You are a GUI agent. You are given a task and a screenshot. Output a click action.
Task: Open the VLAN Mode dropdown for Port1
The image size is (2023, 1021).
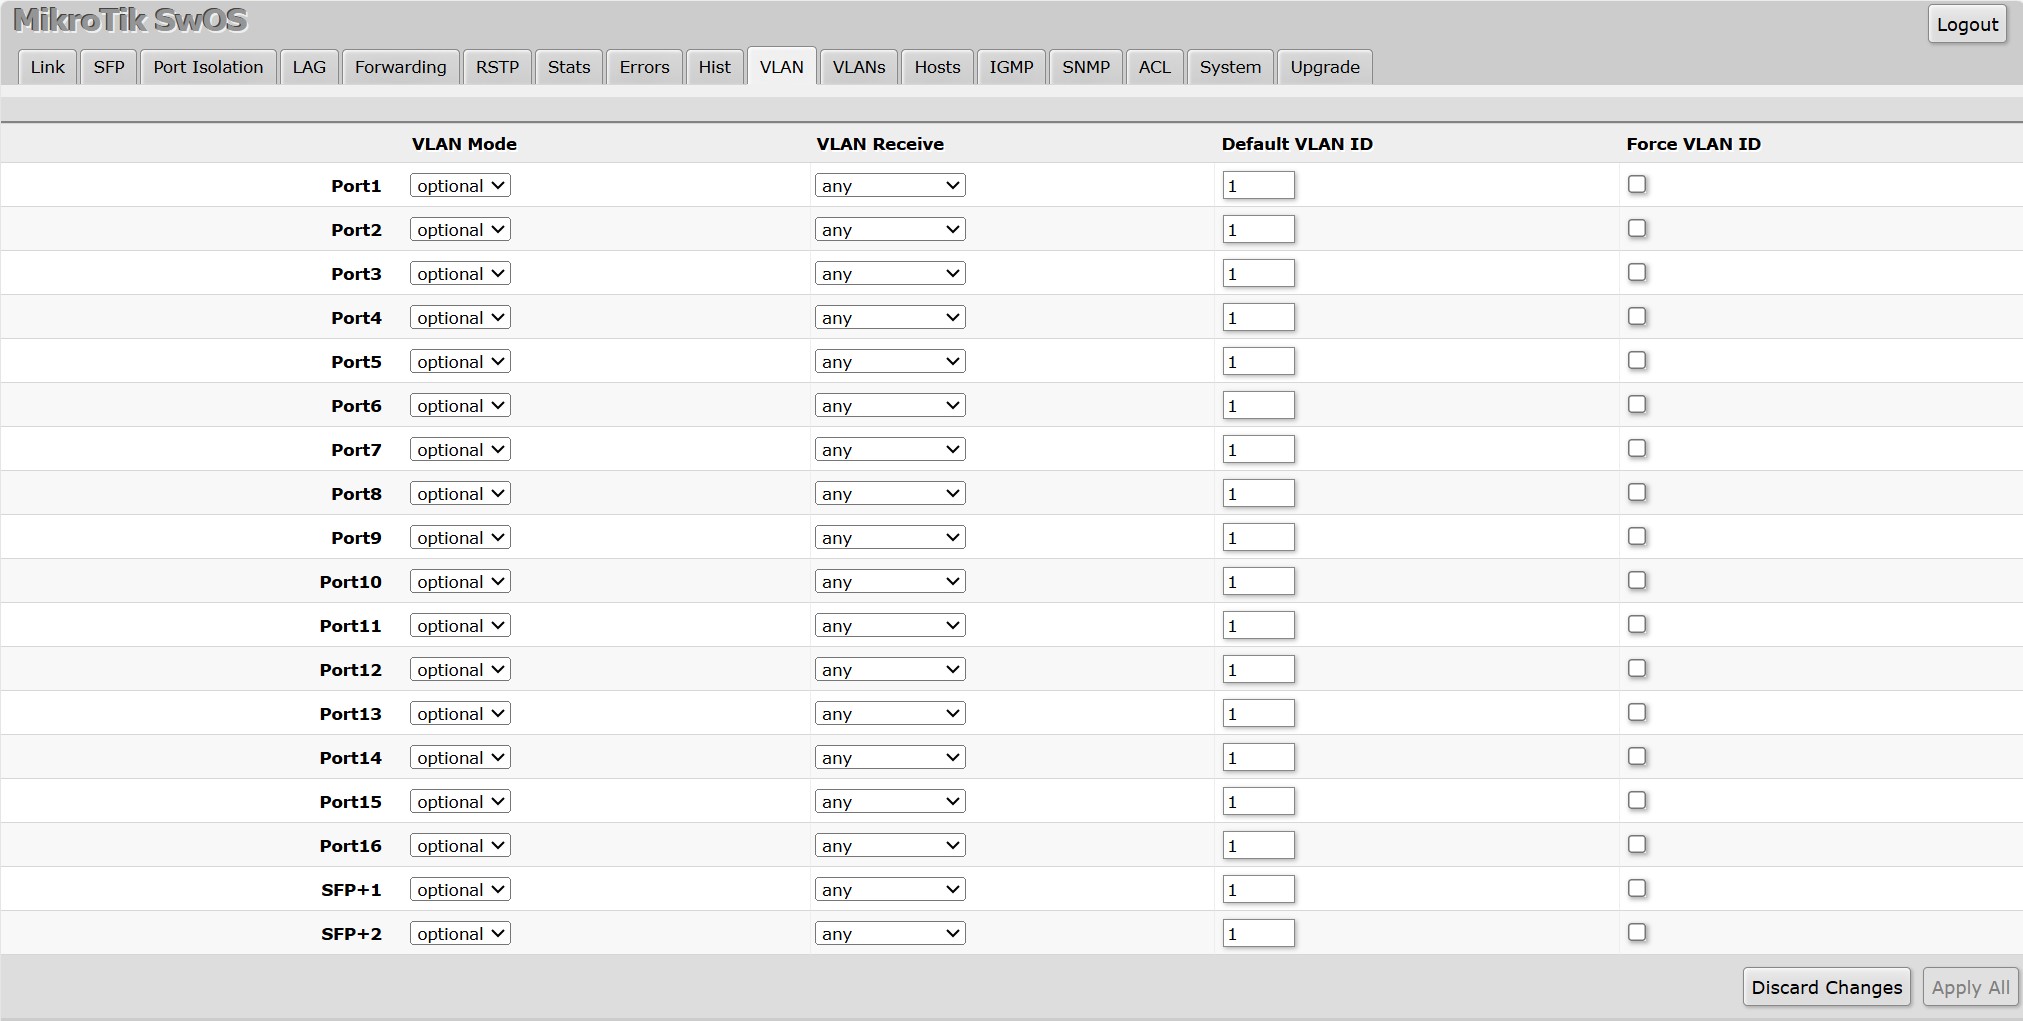[x=459, y=185]
